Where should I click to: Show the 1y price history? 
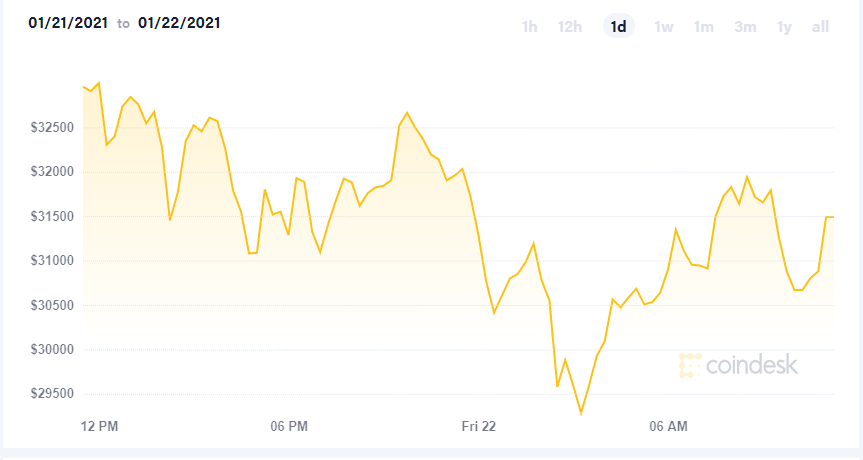(784, 26)
